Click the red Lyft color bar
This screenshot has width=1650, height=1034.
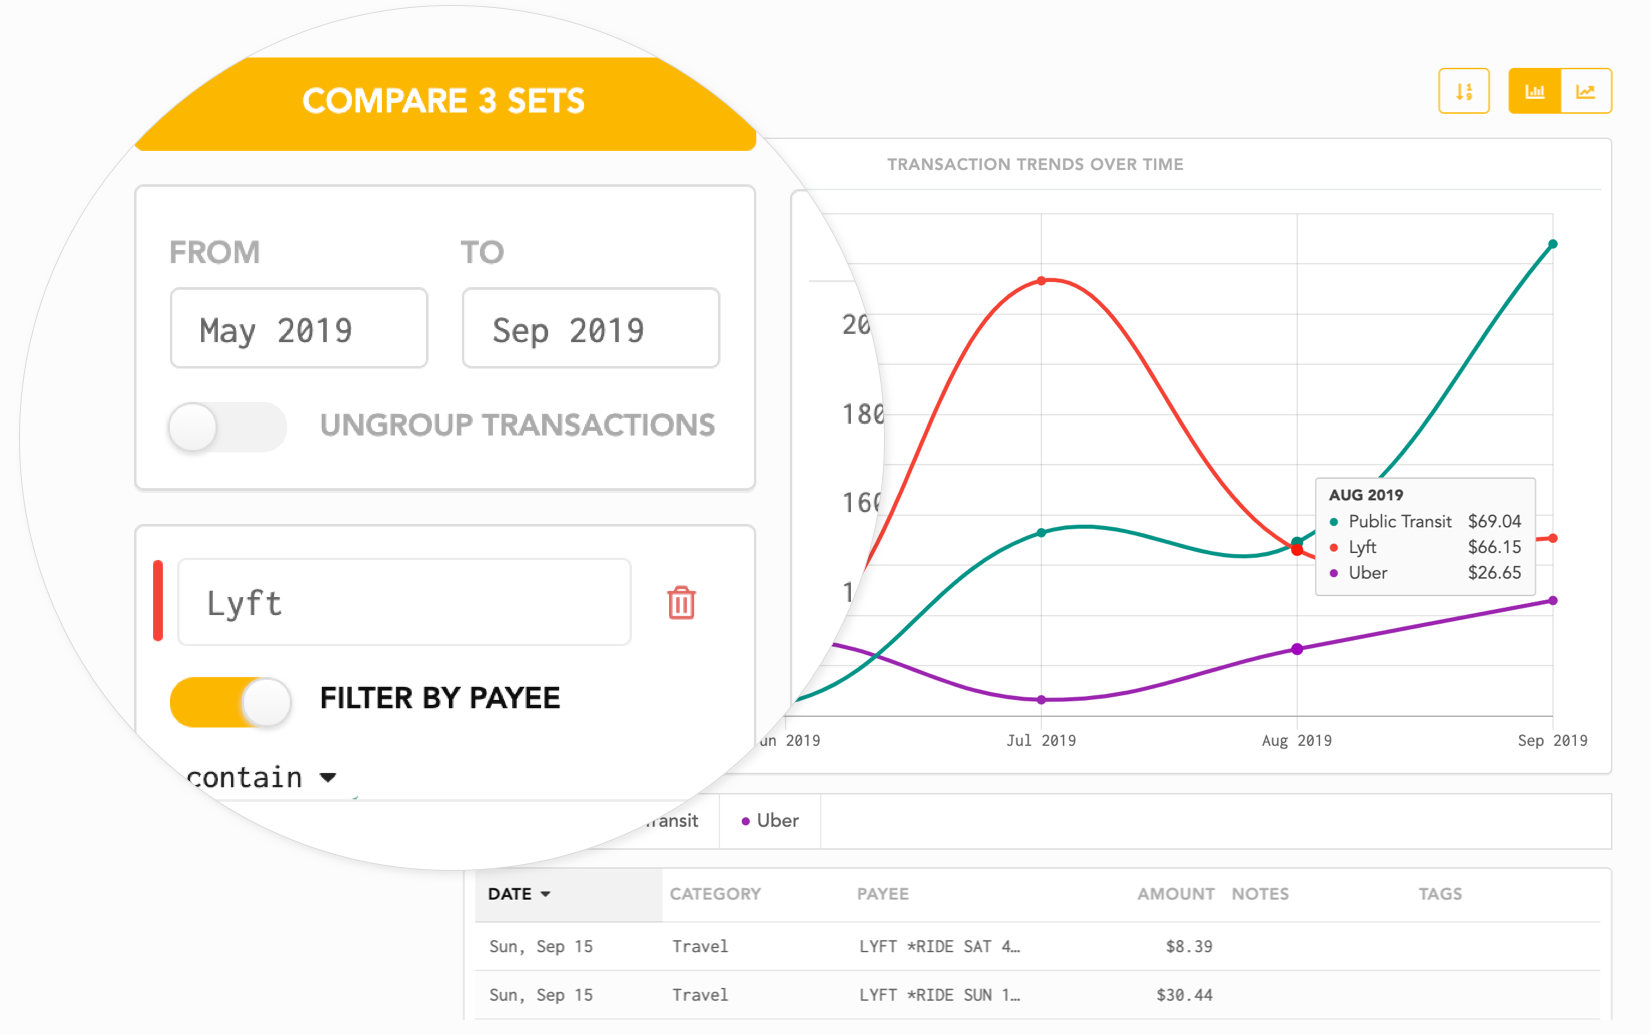click(158, 601)
